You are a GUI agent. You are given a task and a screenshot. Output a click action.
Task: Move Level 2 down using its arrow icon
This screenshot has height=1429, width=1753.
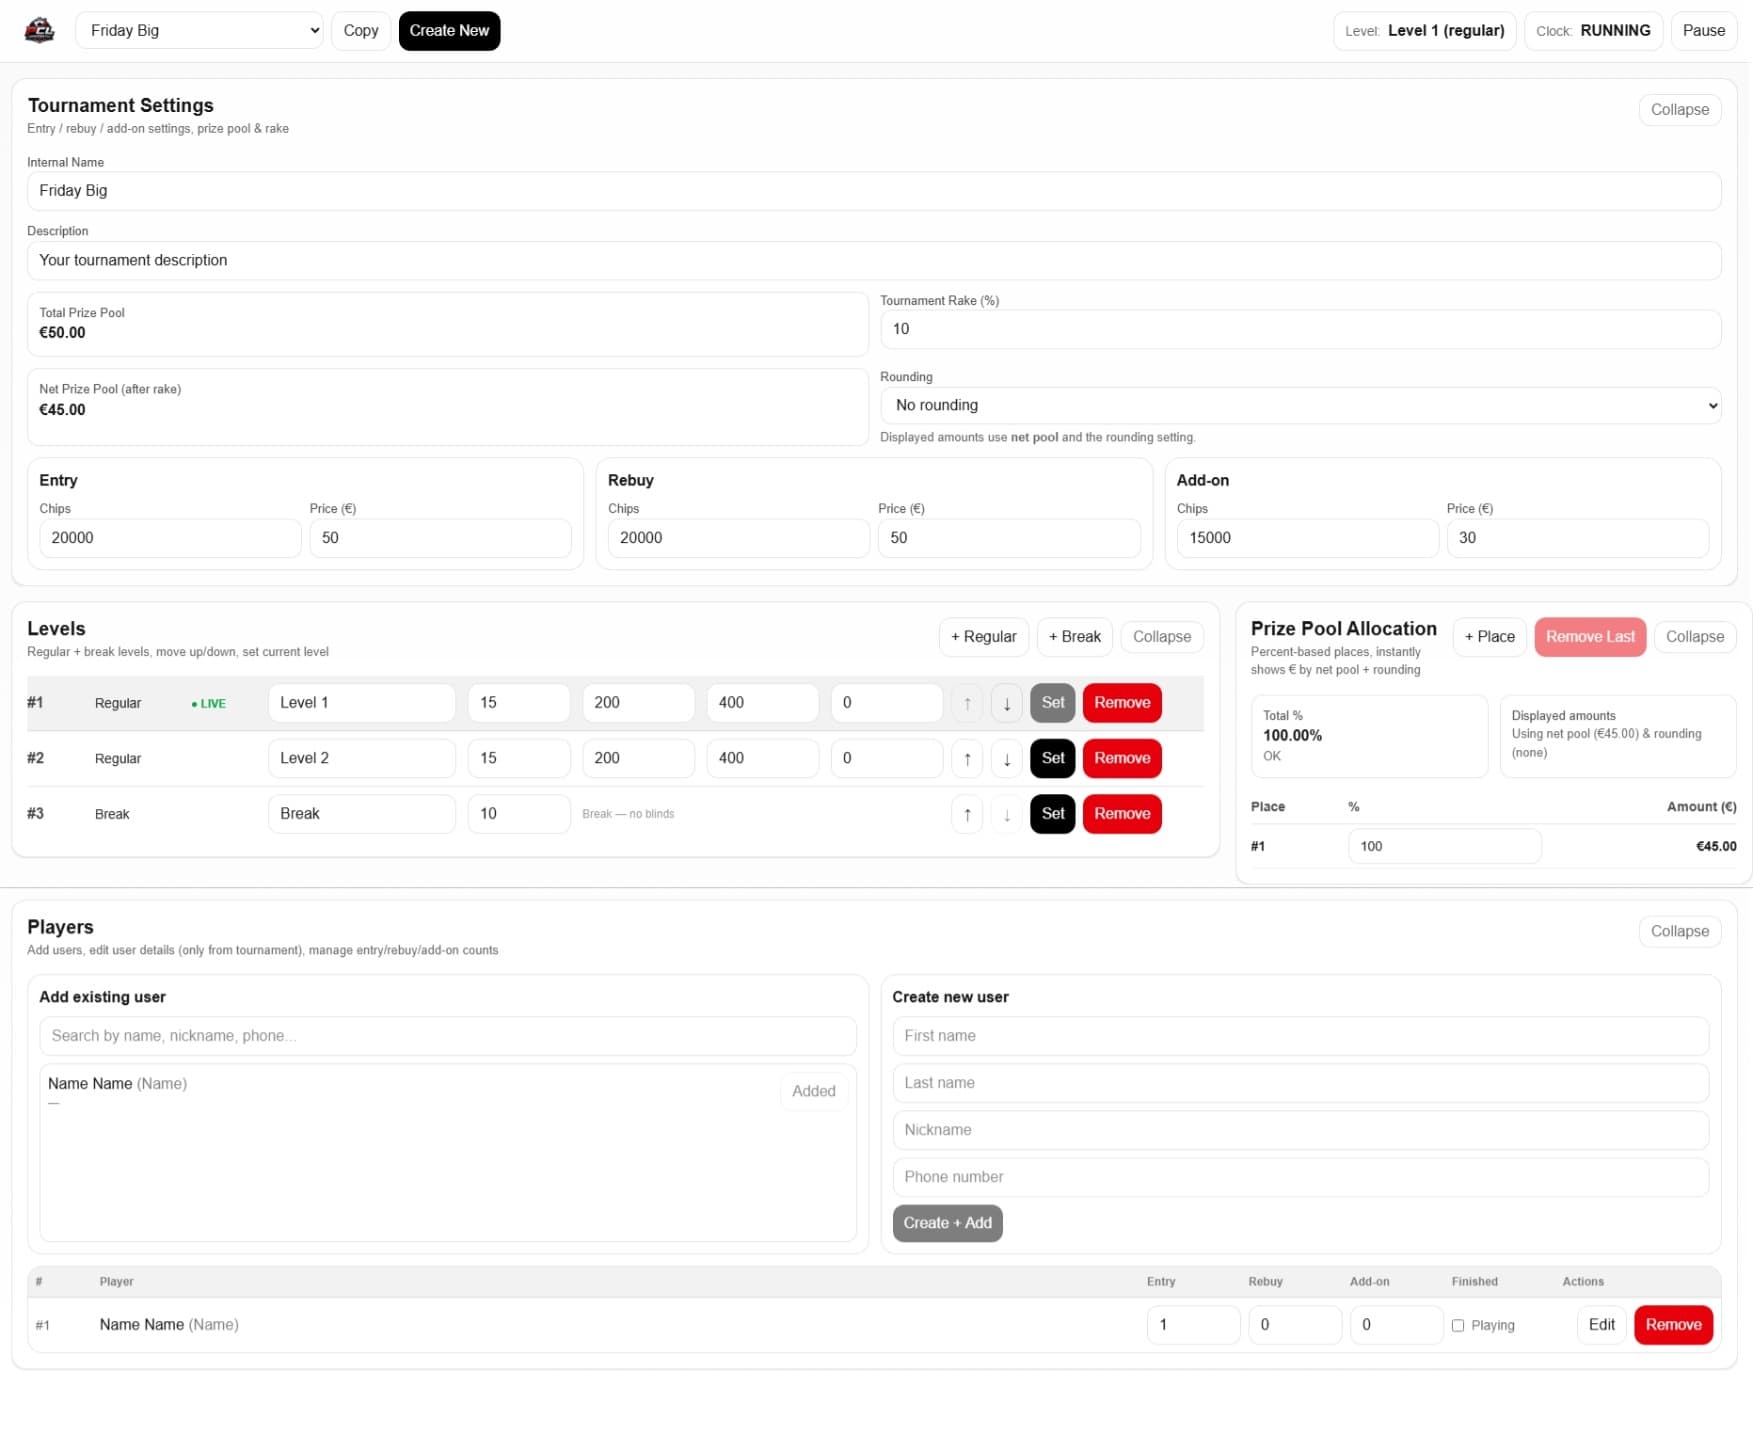[1006, 758]
